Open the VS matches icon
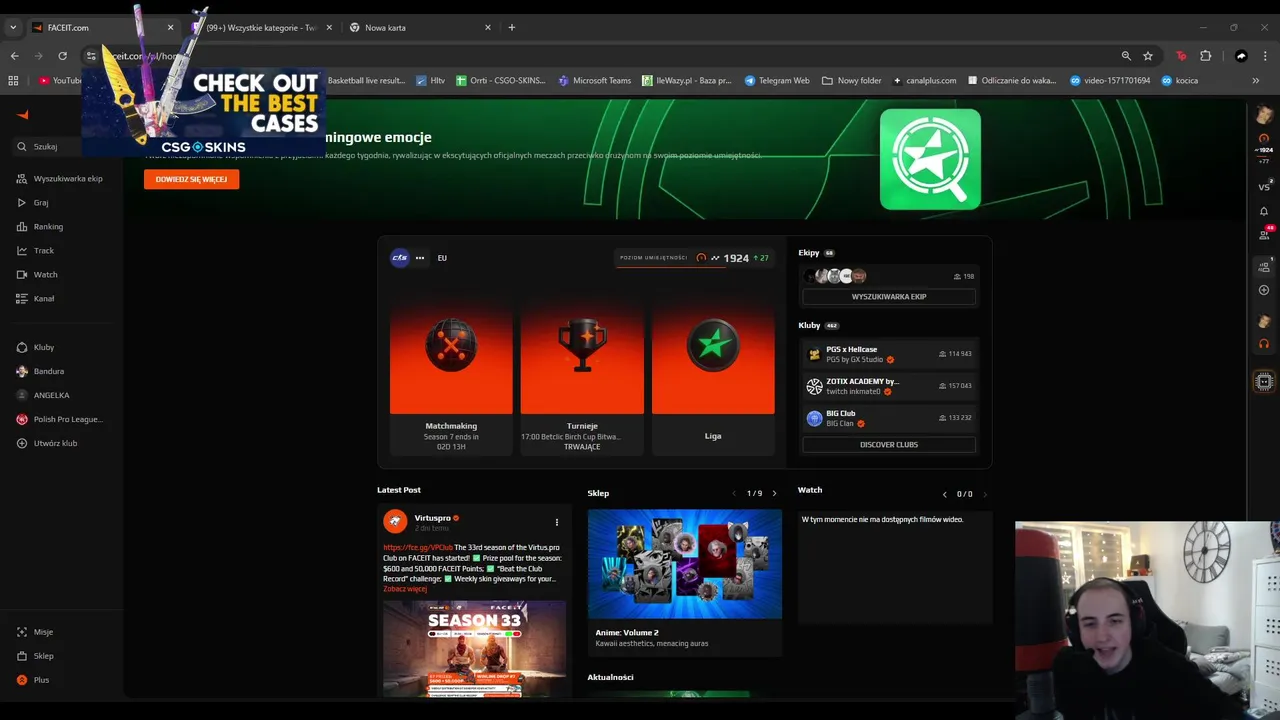 pyautogui.click(x=1264, y=187)
